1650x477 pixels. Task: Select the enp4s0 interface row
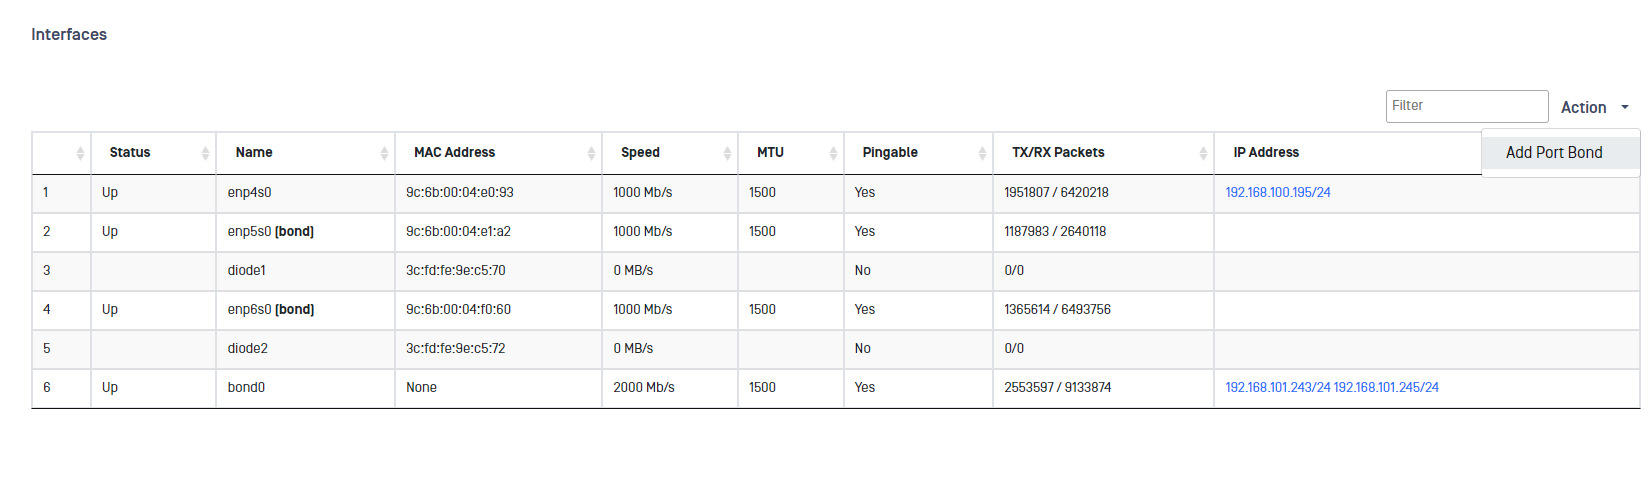tap(836, 193)
